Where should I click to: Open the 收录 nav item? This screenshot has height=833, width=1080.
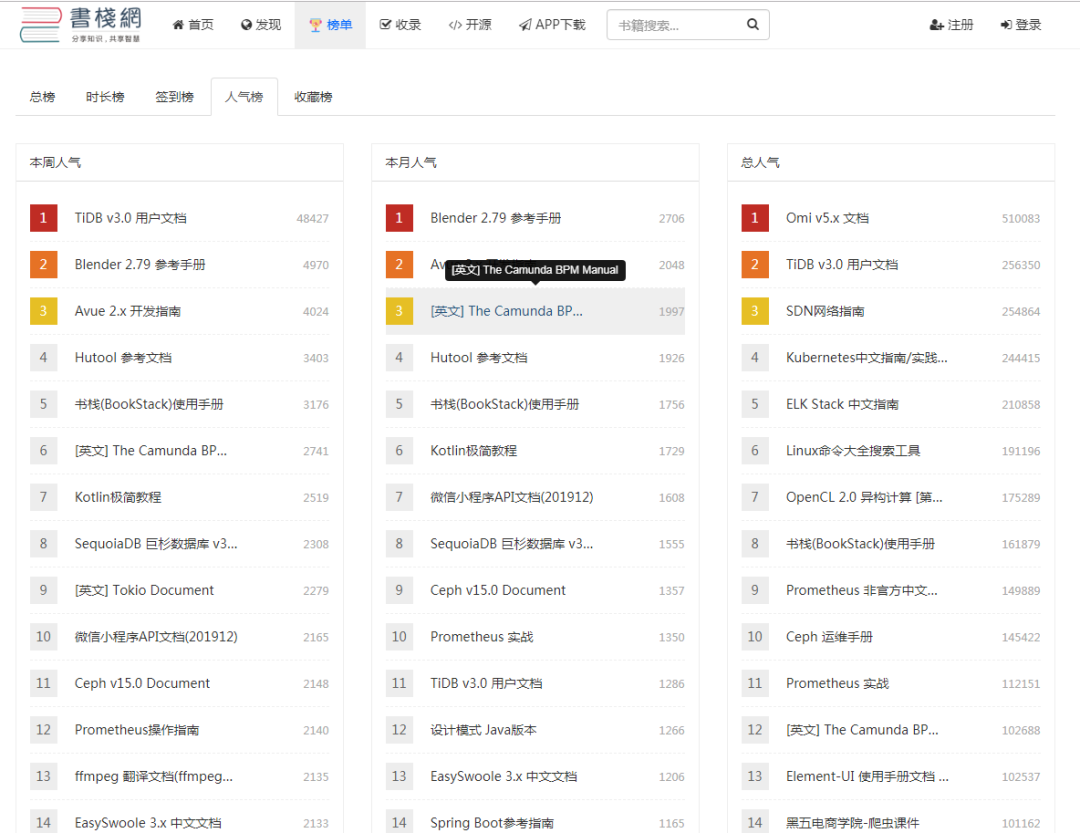pyautogui.click(x=400, y=25)
